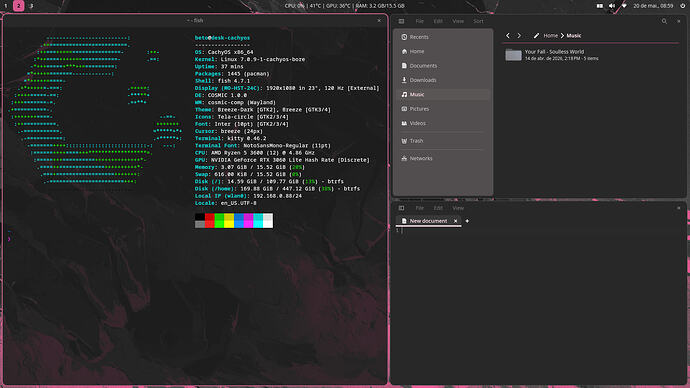Open the text editor File menu
Viewport: 690px width, 388px height.
coord(419,208)
